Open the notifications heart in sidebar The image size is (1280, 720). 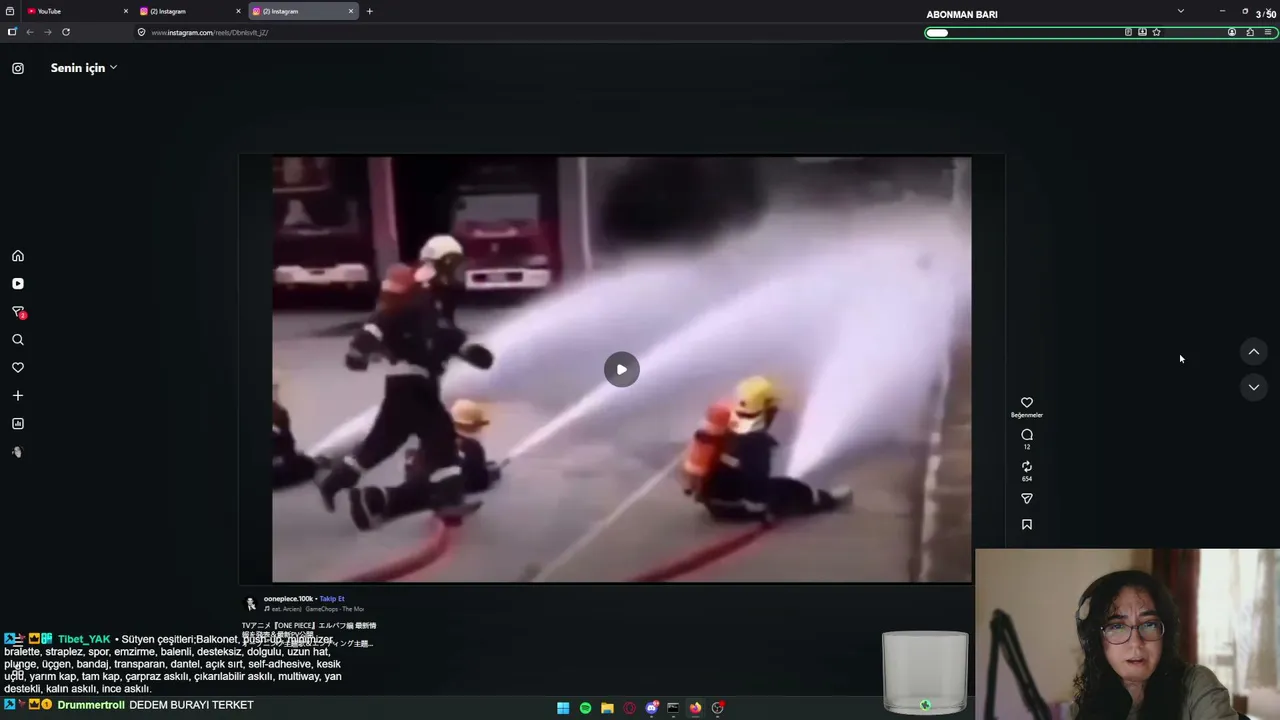click(x=18, y=368)
